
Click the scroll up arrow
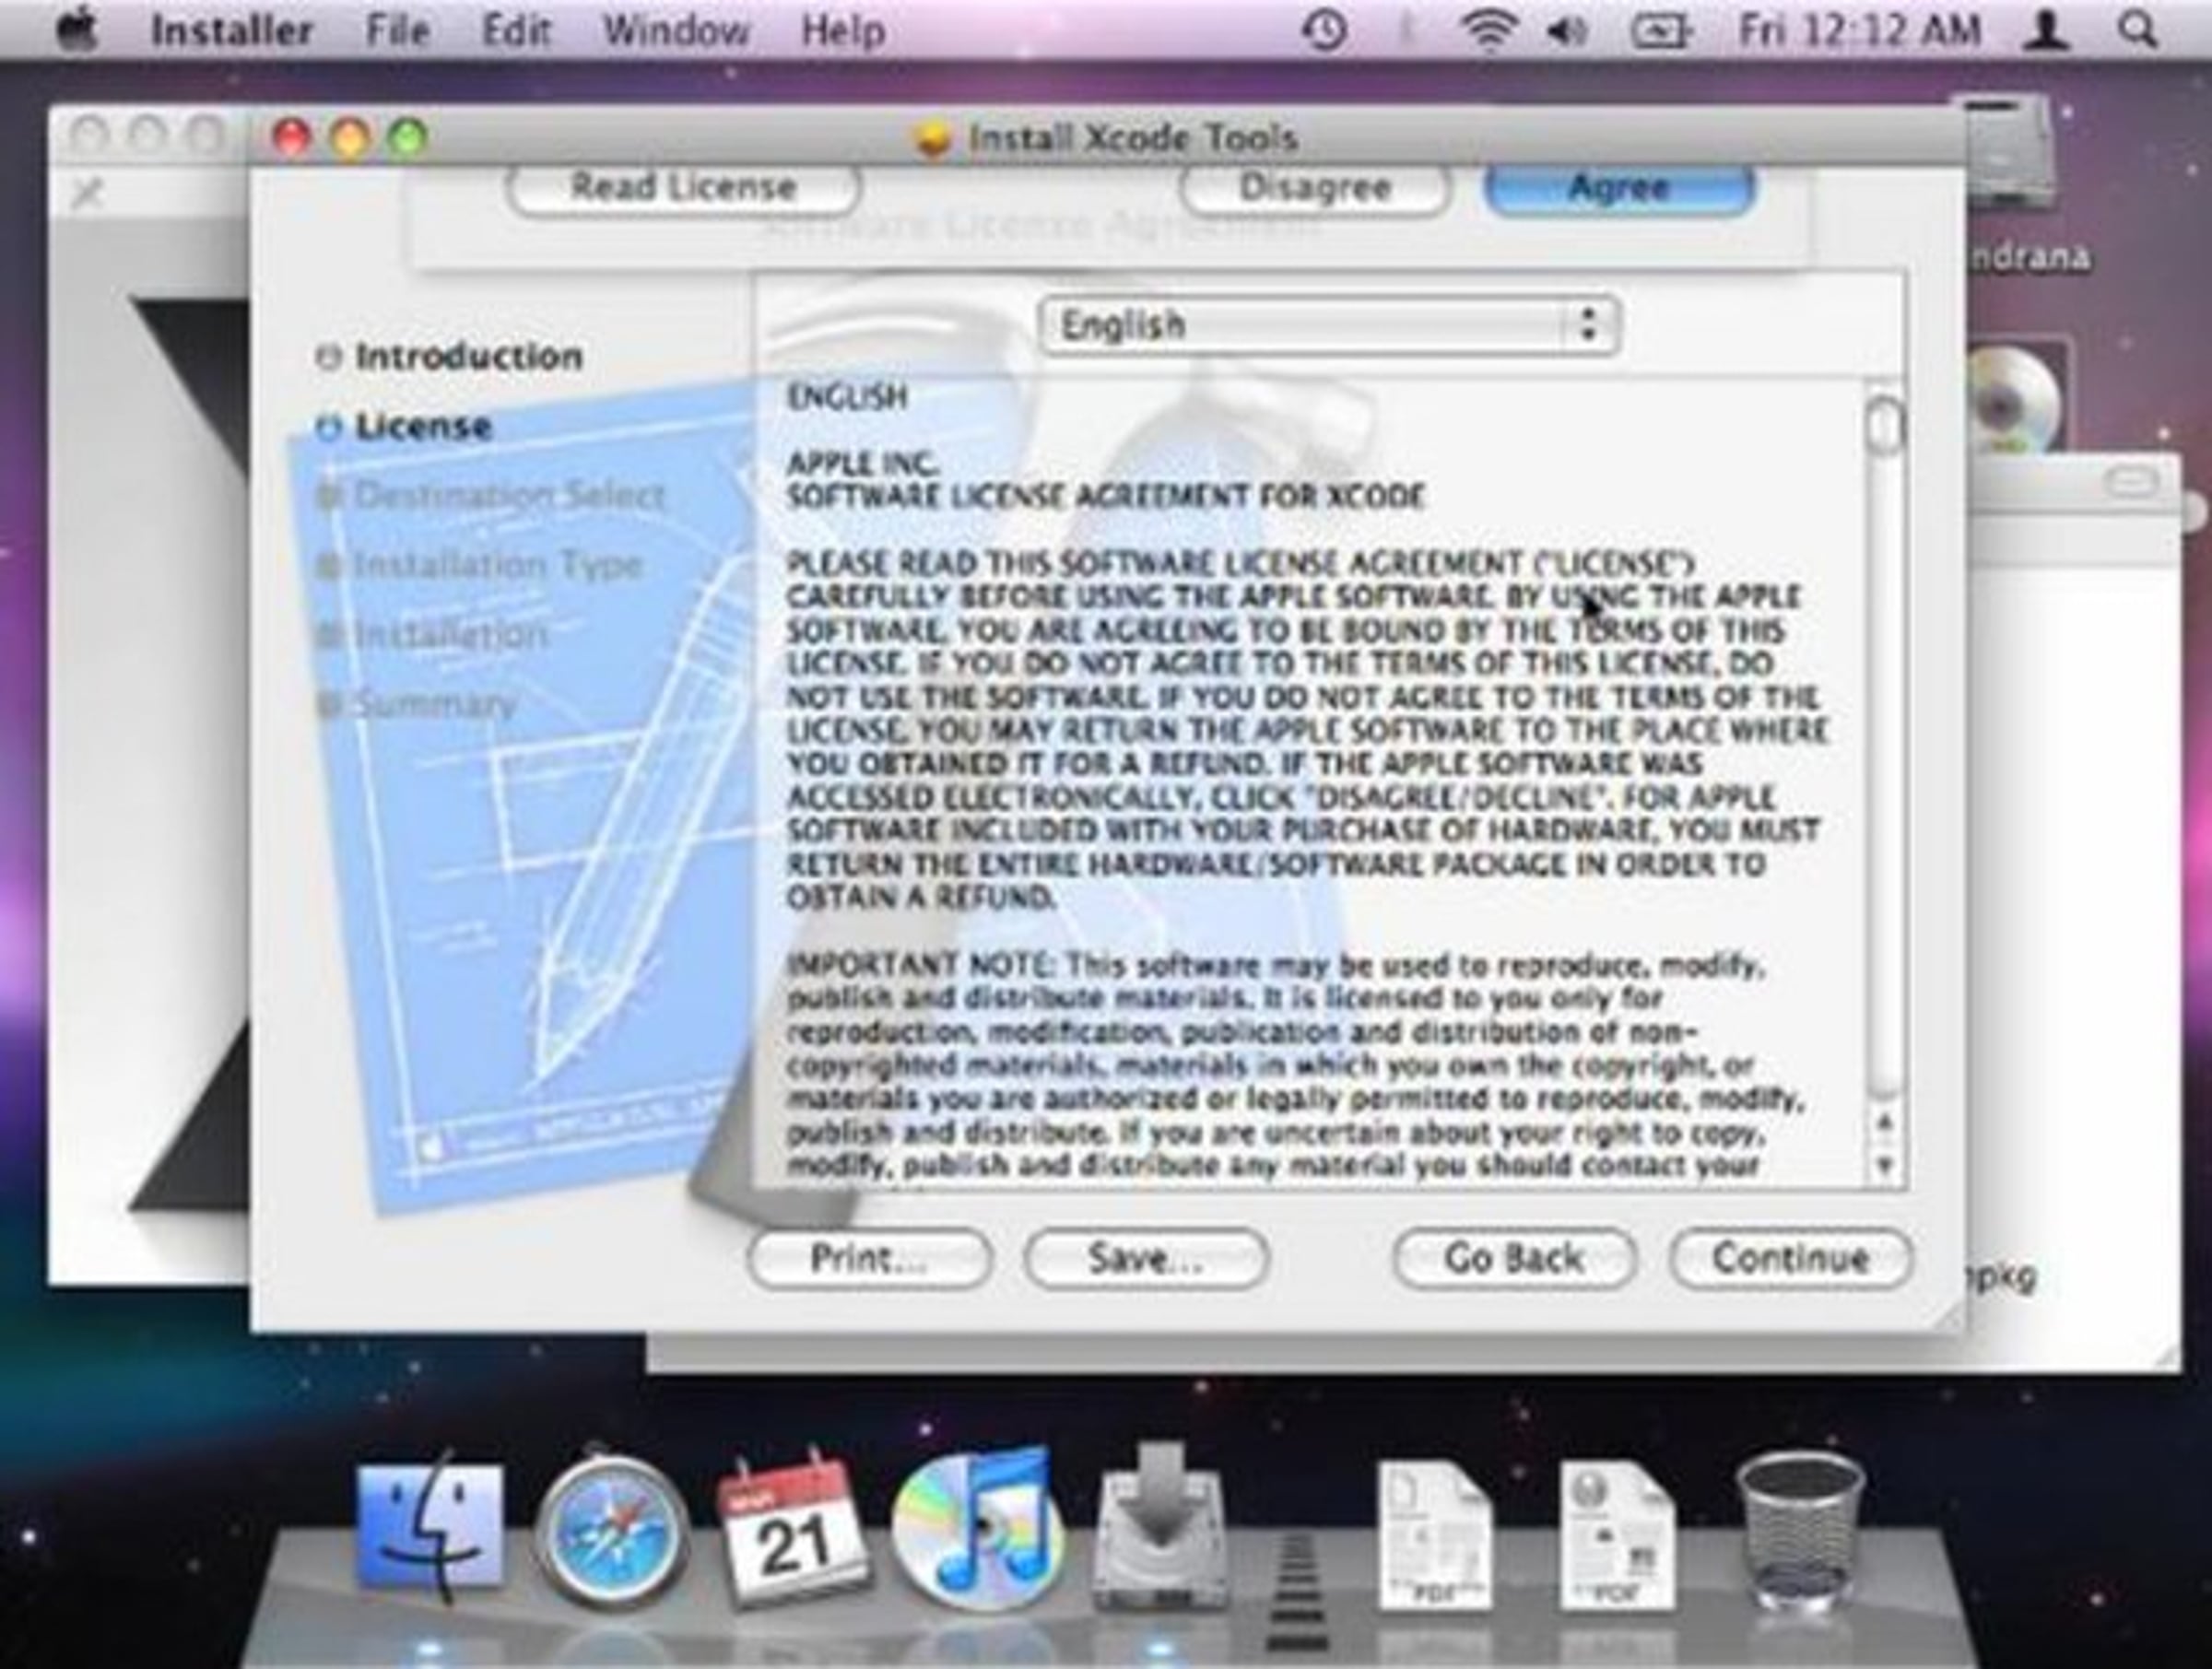(x=1885, y=1124)
